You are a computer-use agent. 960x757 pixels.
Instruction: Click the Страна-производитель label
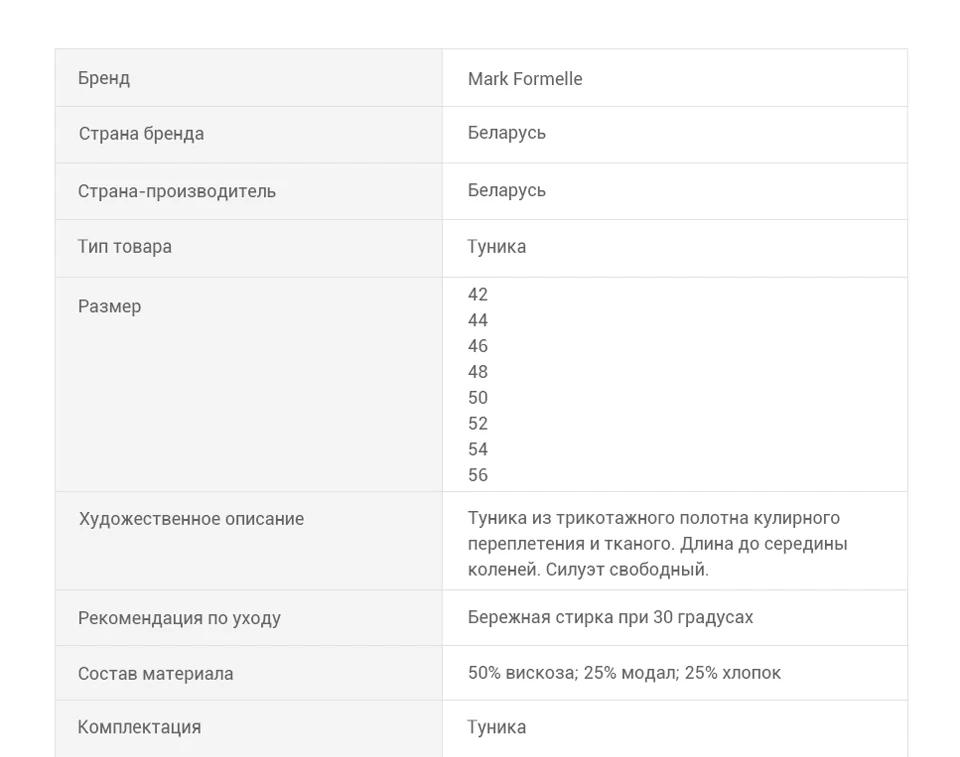(176, 191)
